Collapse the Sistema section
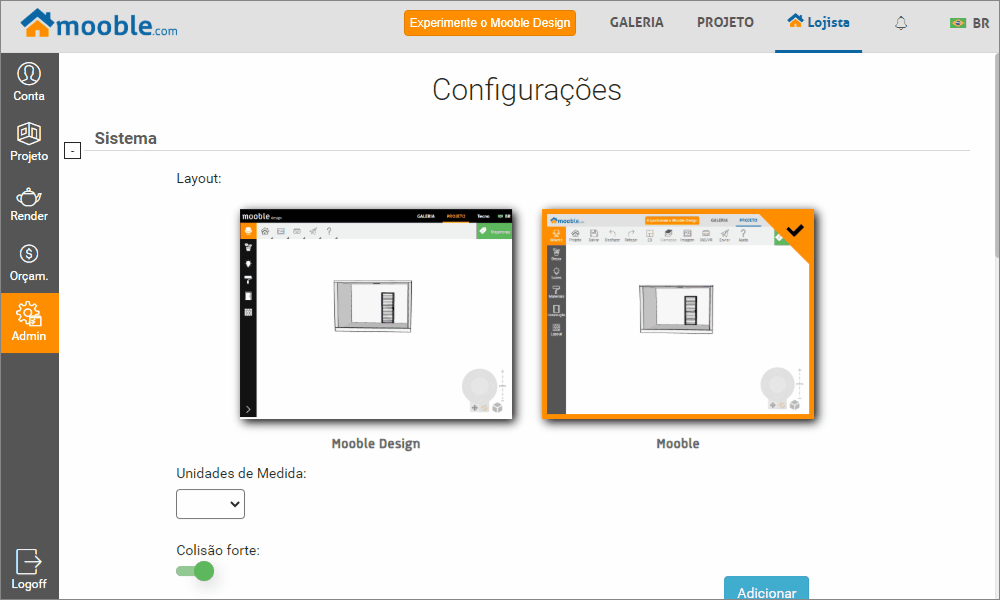 click(72, 151)
